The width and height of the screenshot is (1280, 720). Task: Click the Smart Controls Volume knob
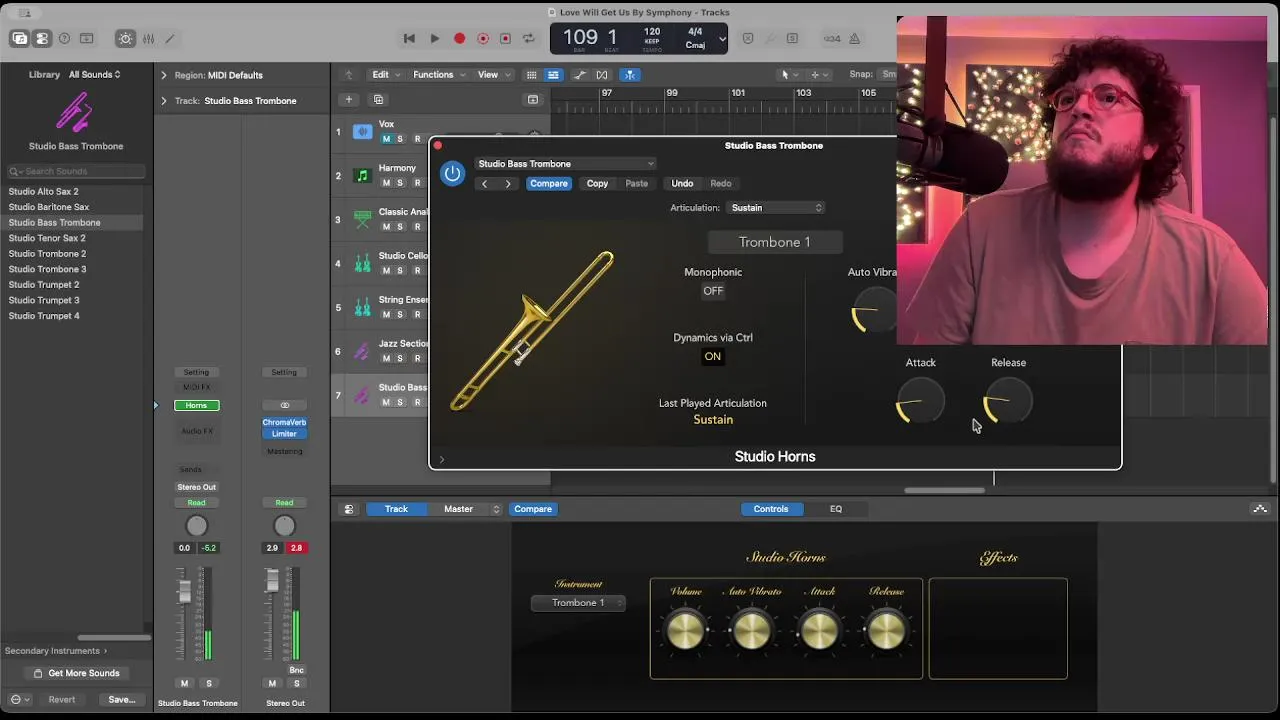coord(686,630)
